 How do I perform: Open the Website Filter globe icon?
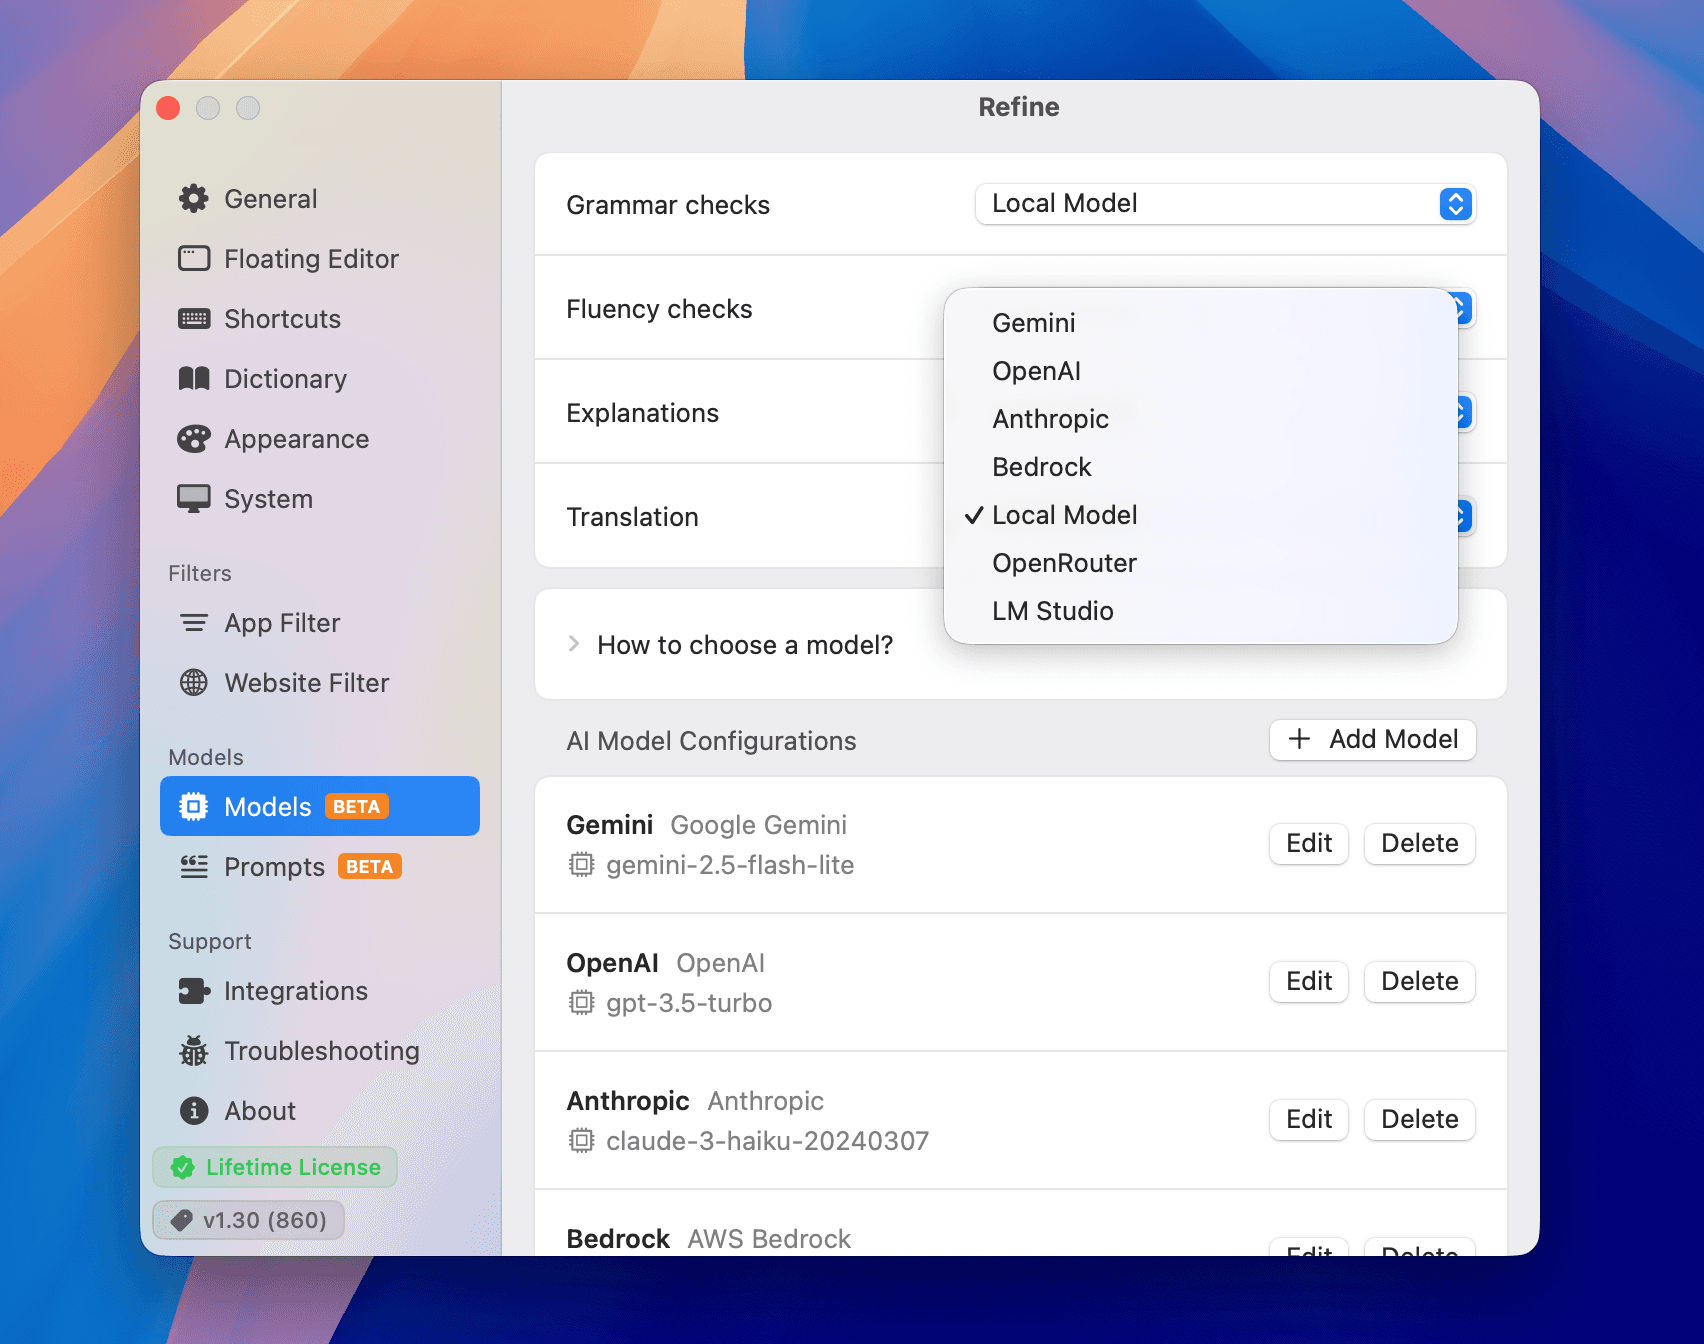[194, 683]
